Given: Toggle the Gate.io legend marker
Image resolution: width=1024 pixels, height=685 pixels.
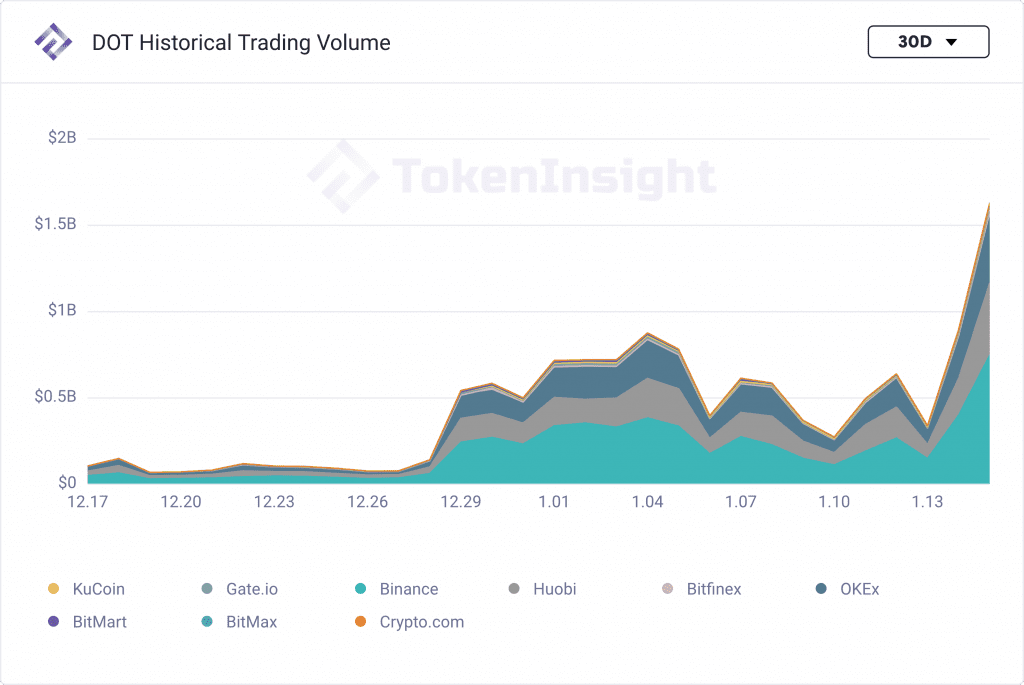Looking at the screenshot, I should (207, 588).
